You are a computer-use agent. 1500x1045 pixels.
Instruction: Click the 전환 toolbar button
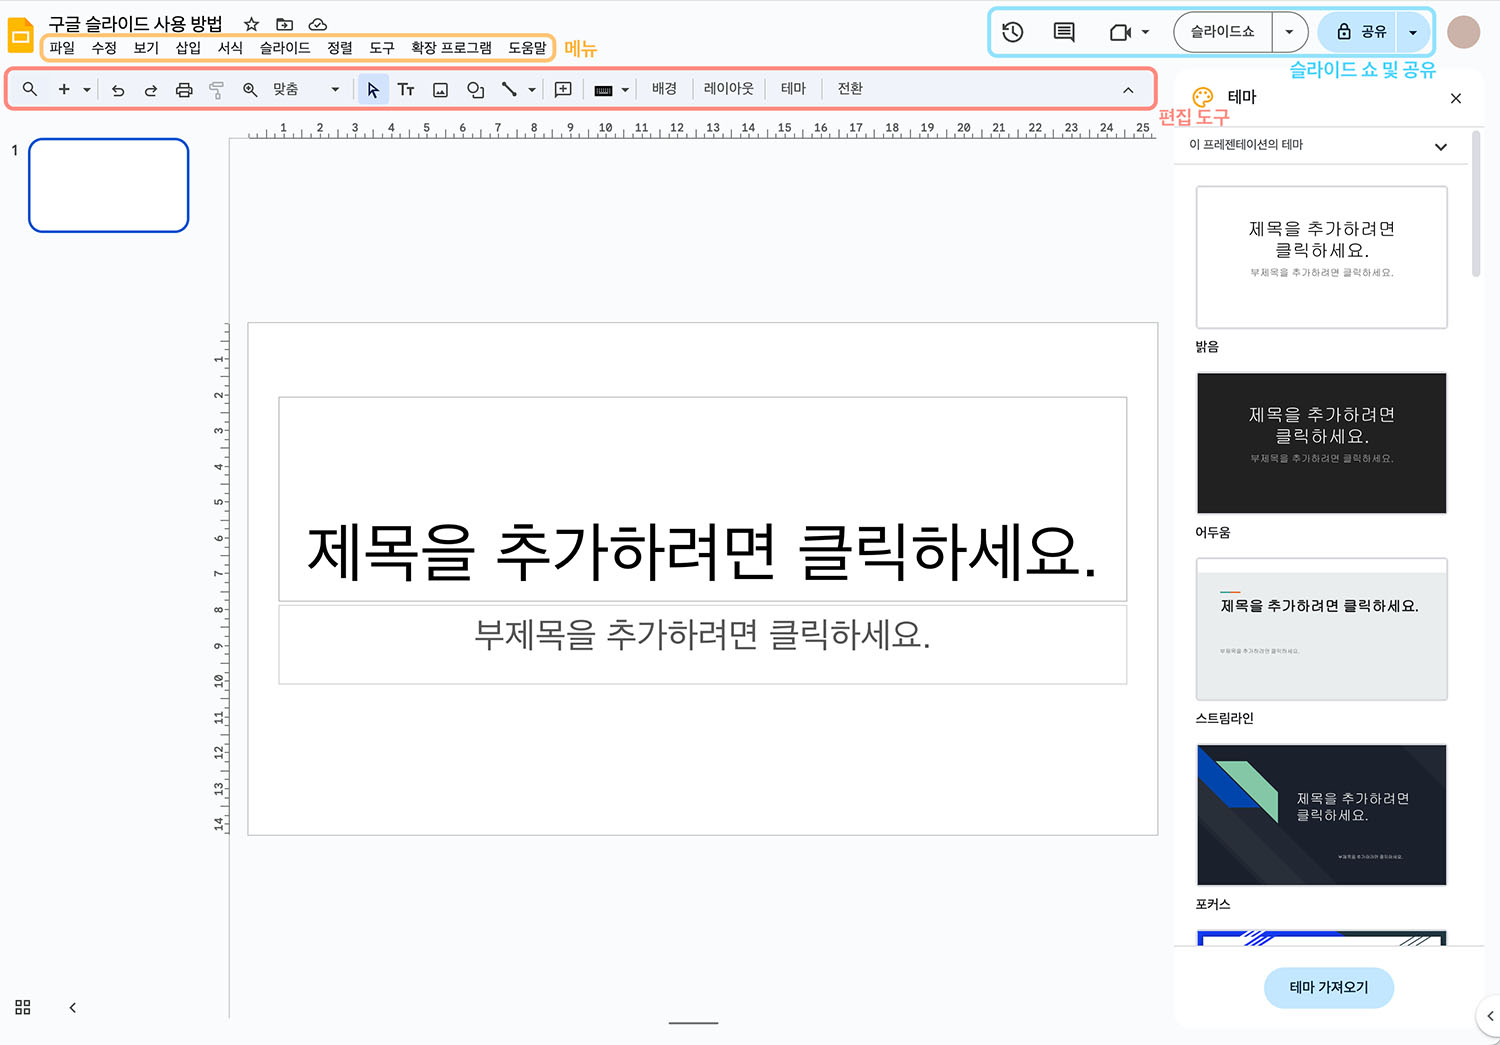tap(850, 89)
